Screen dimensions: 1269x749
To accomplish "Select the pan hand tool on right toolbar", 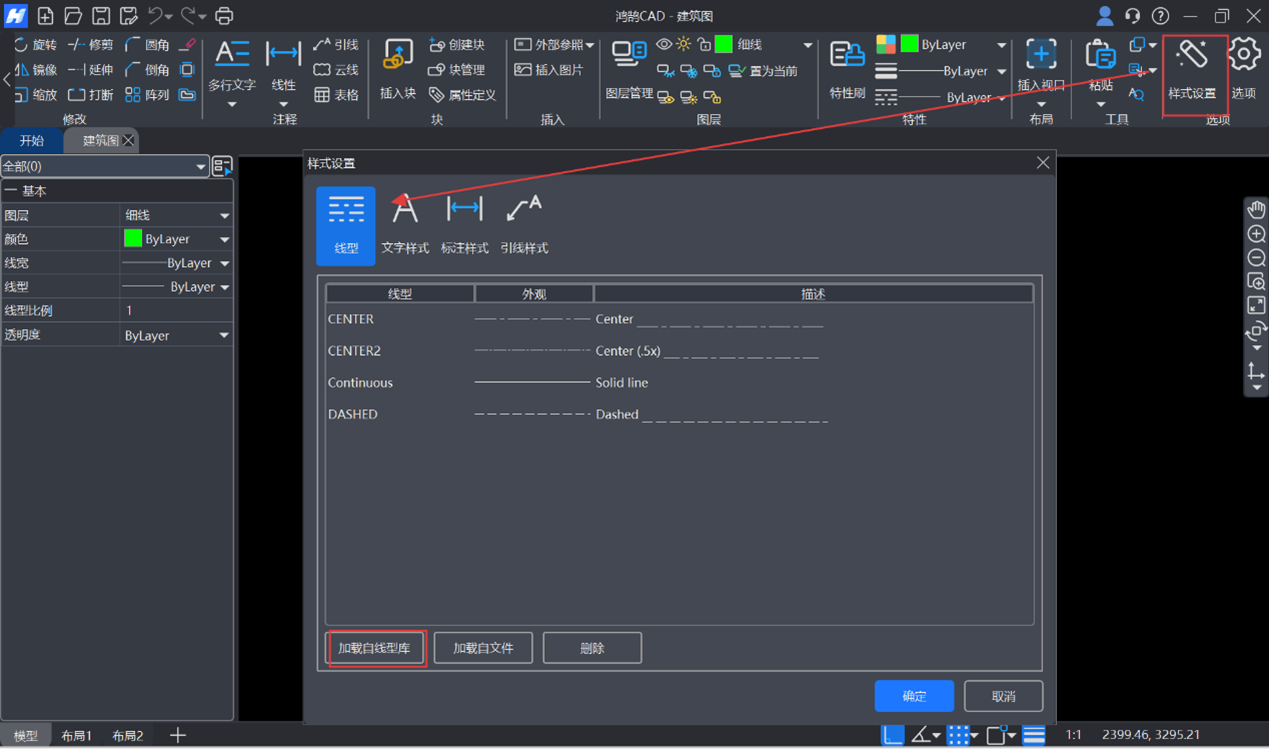I will 1256,210.
